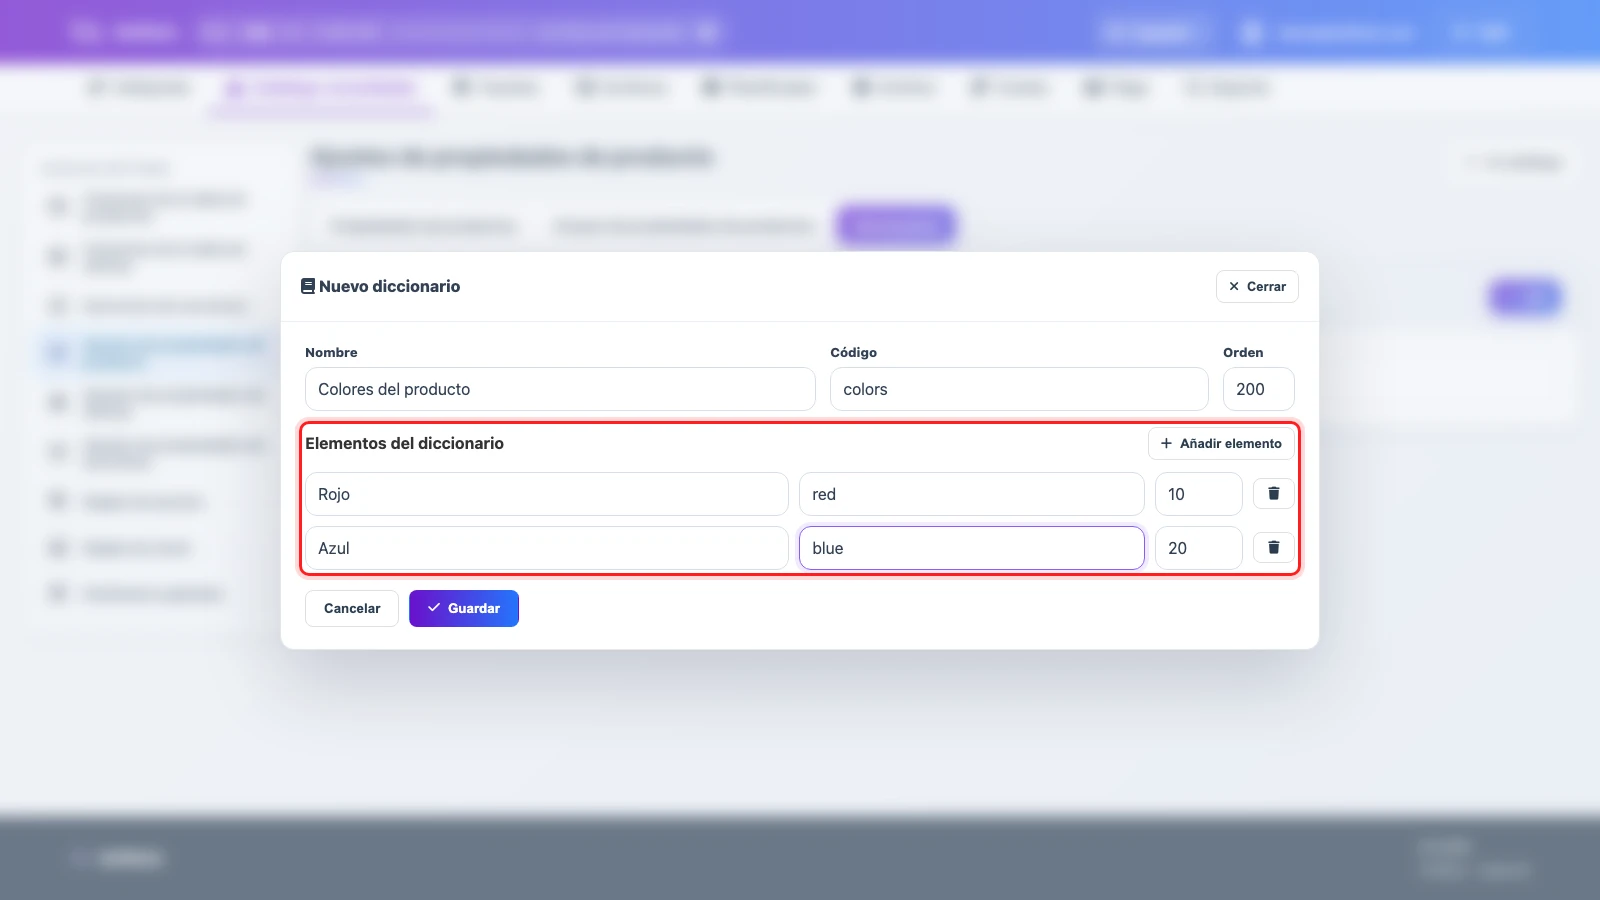Click the book icon beside Nuevo diccionario

[308, 286]
